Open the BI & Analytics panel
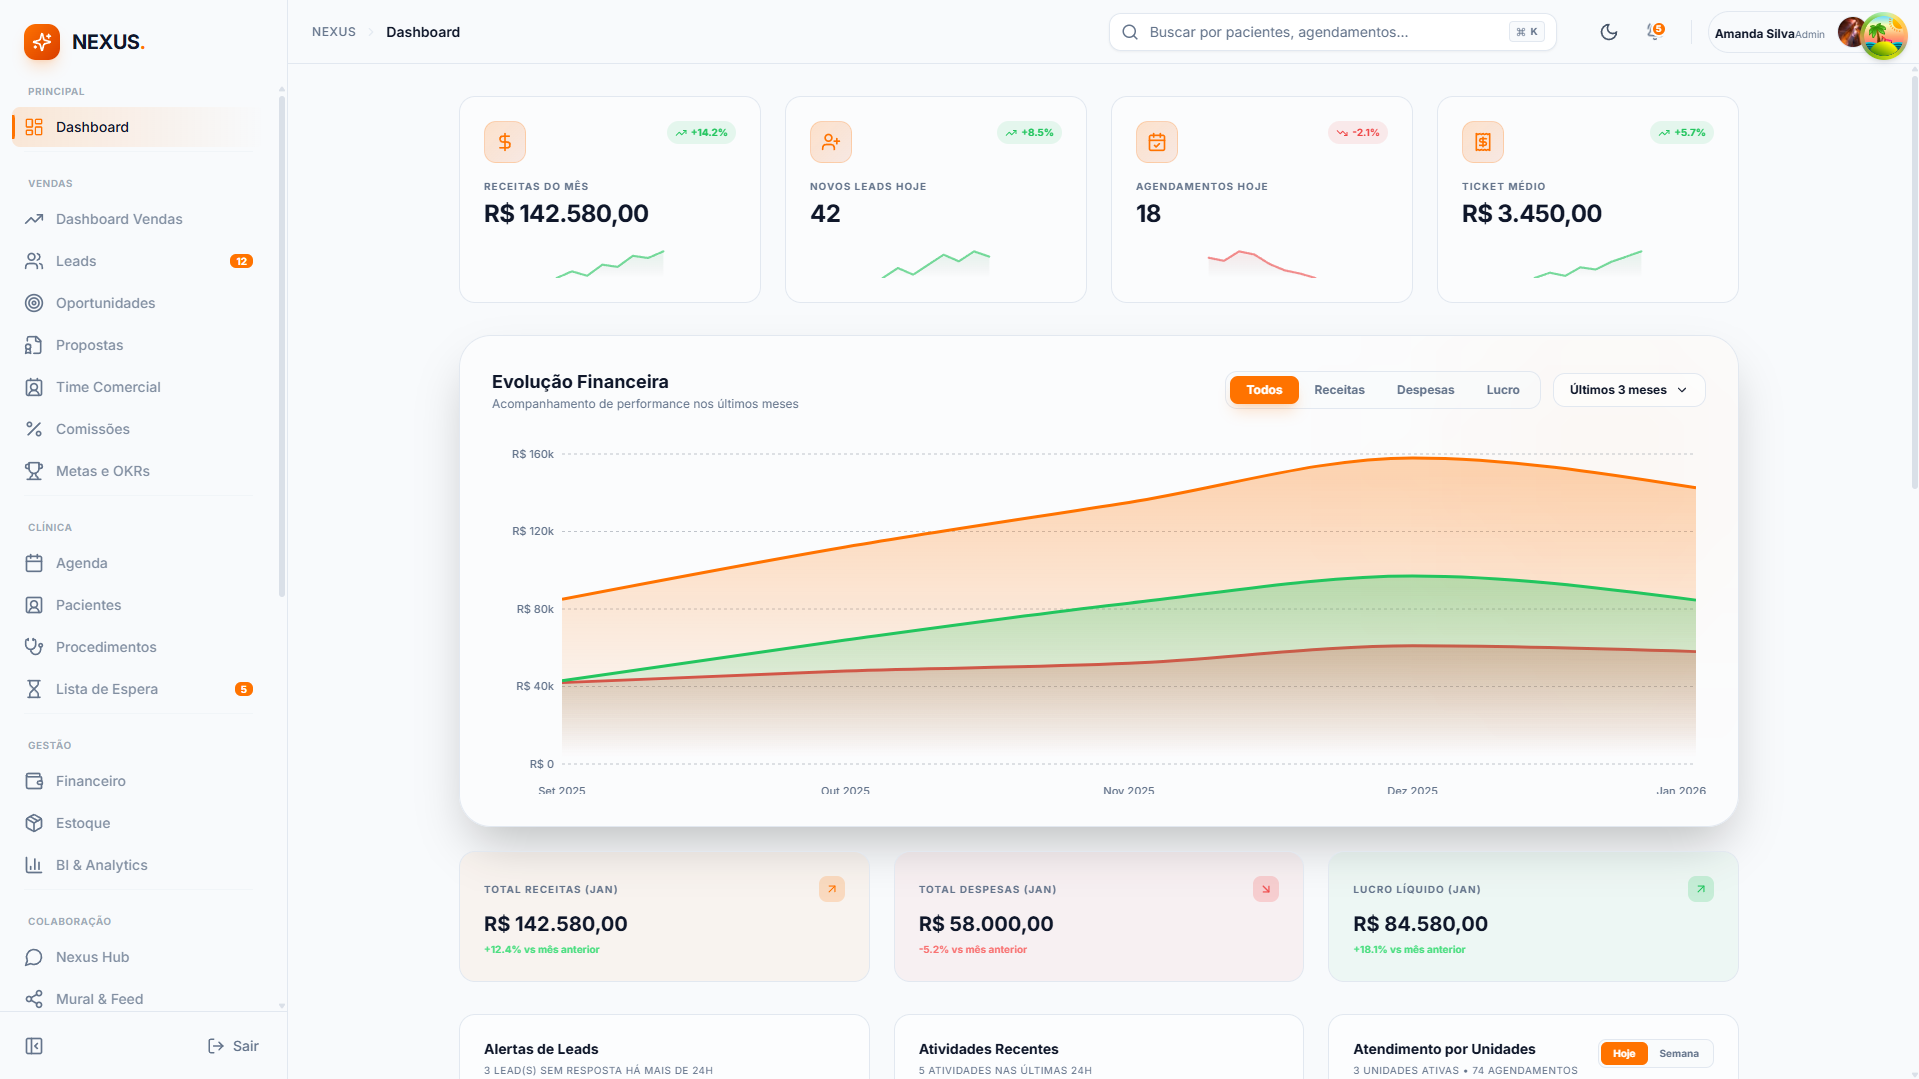Screen dimensions: 1919x1079 tap(101, 865)
